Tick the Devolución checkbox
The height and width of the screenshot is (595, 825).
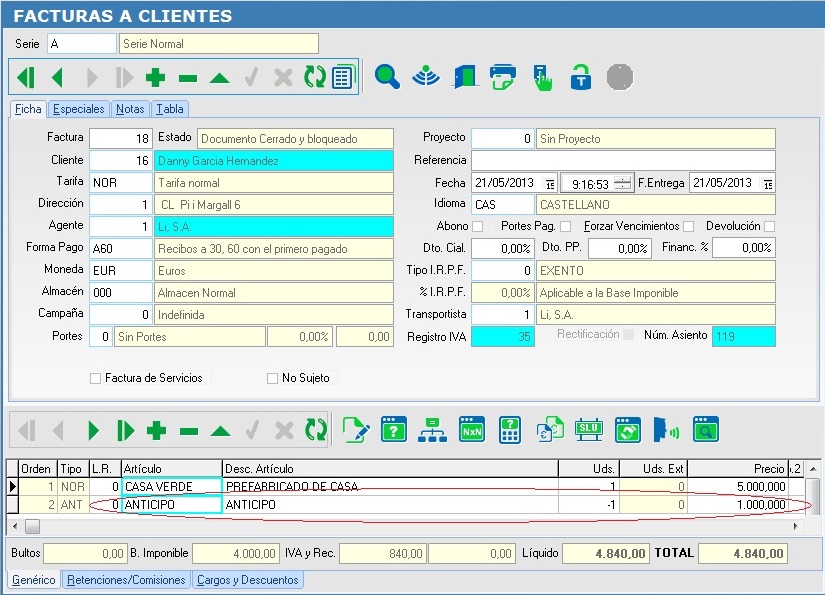coord(769,227)
